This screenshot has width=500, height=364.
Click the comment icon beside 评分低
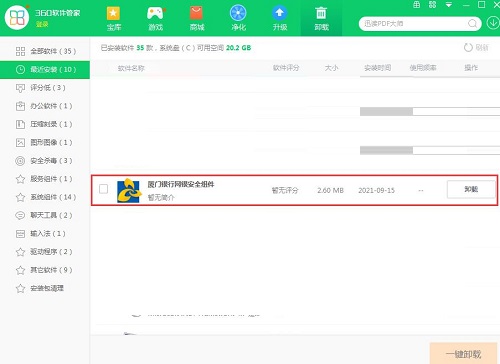tap(20, 88)
